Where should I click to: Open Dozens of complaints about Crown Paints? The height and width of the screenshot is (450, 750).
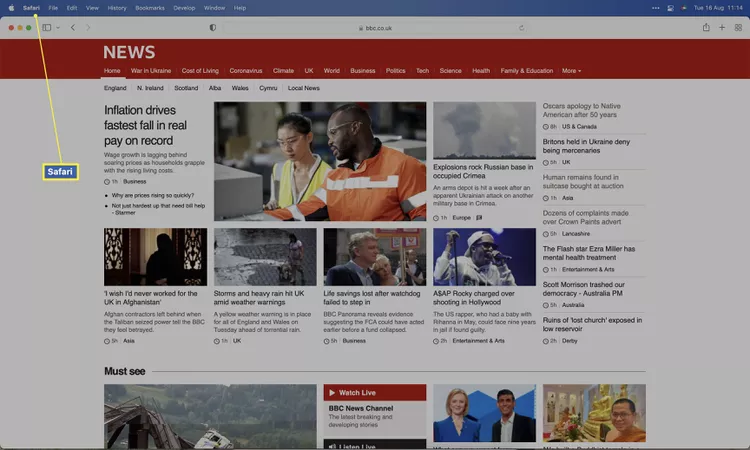[585, 217]
